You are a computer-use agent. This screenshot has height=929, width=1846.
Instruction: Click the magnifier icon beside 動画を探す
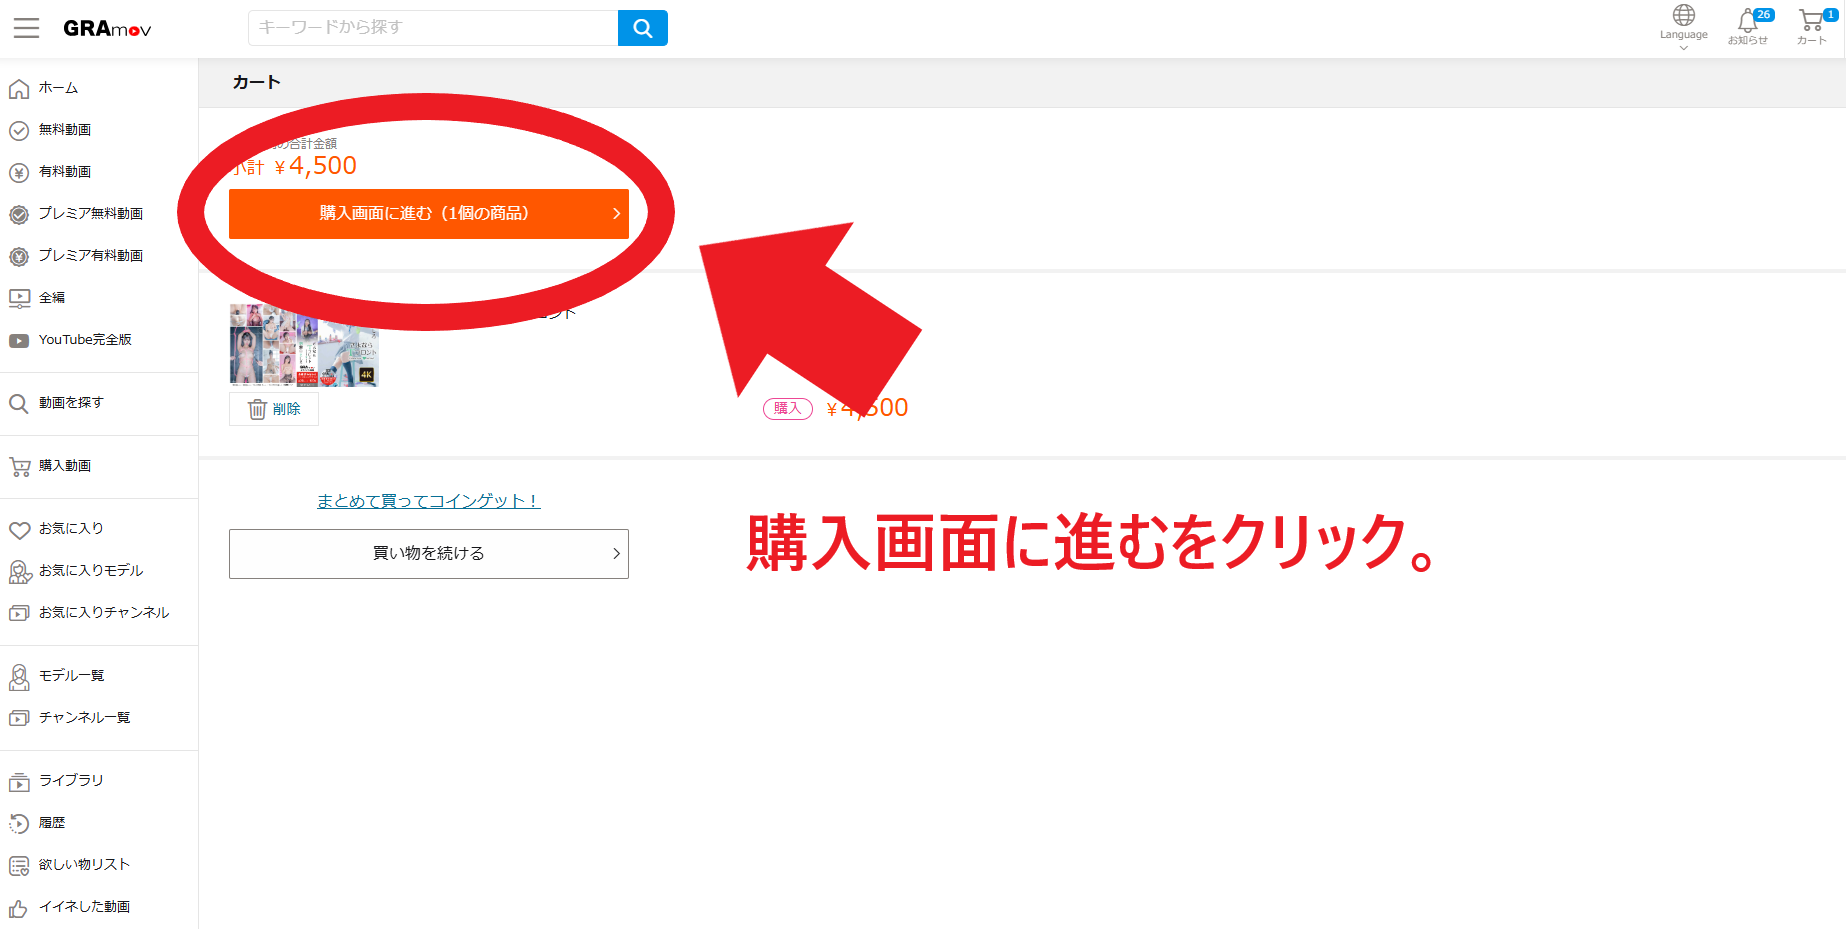point(19,404)
